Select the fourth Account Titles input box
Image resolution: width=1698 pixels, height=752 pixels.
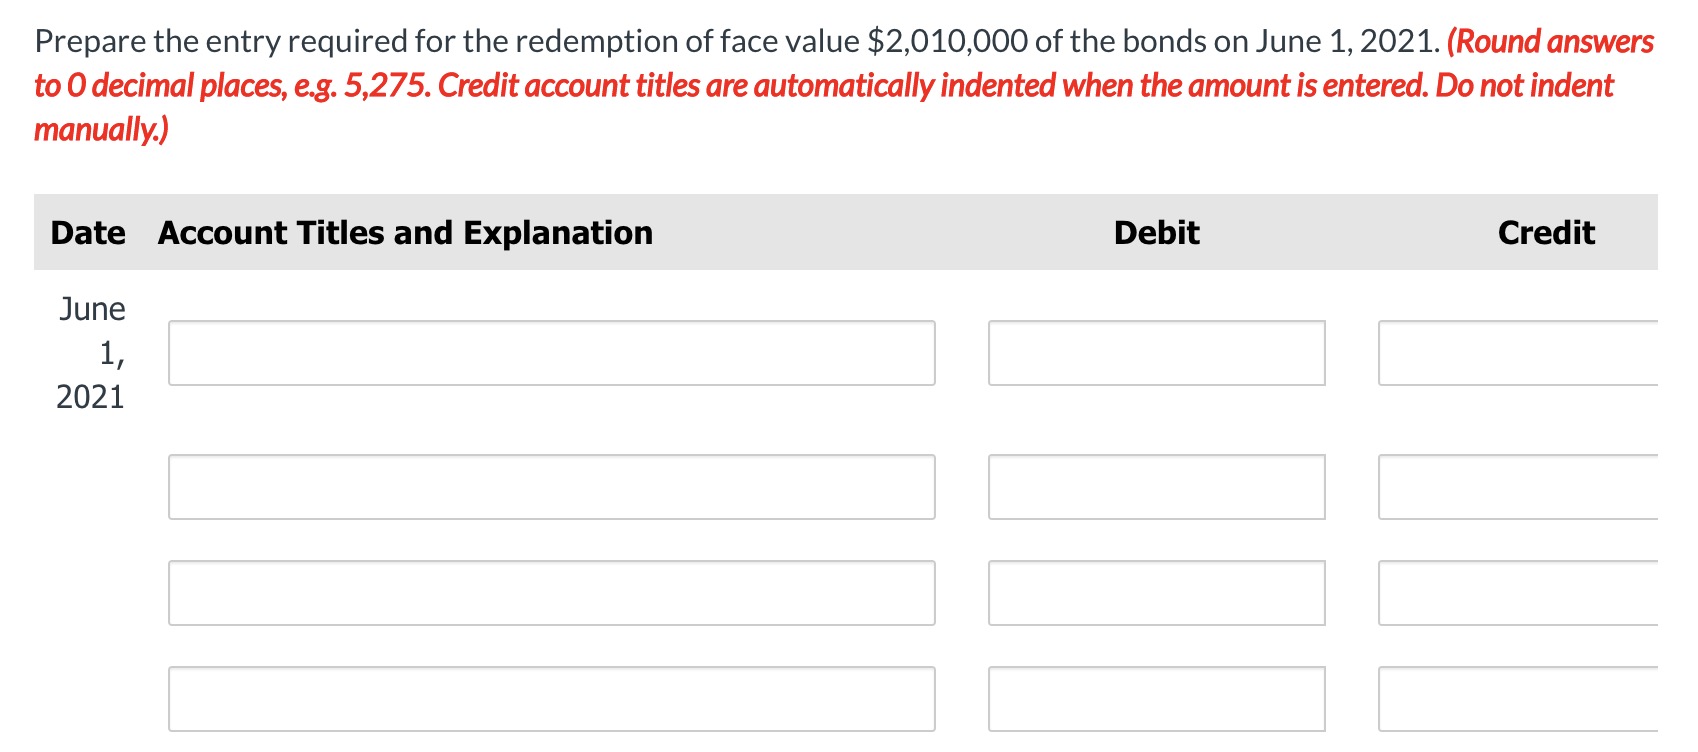[x=550, y=698]
